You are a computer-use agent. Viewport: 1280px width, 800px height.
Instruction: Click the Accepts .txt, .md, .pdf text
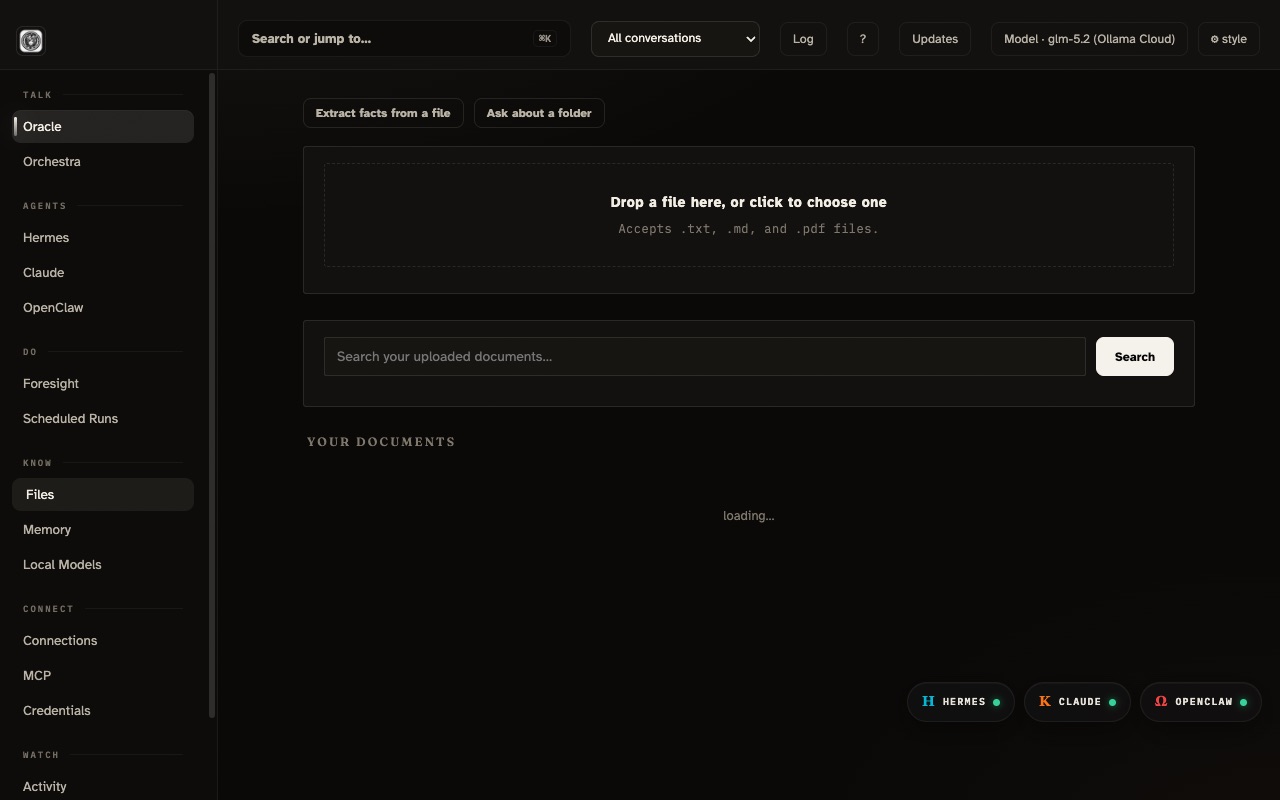748,229
